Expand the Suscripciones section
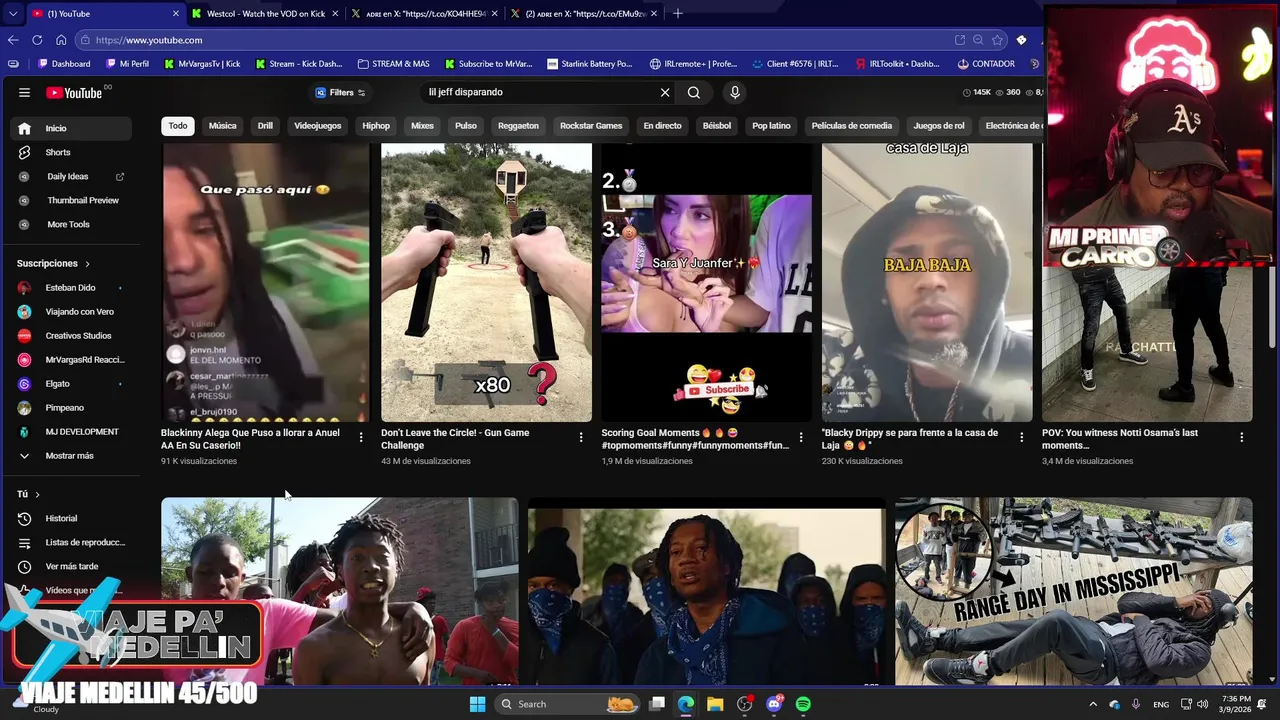 (54, 263)
